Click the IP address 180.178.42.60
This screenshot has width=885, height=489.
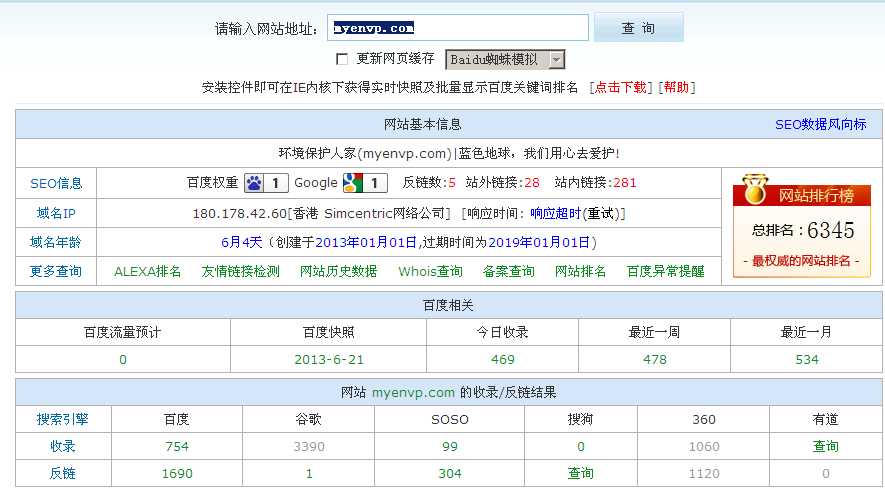tap(240, 213)
